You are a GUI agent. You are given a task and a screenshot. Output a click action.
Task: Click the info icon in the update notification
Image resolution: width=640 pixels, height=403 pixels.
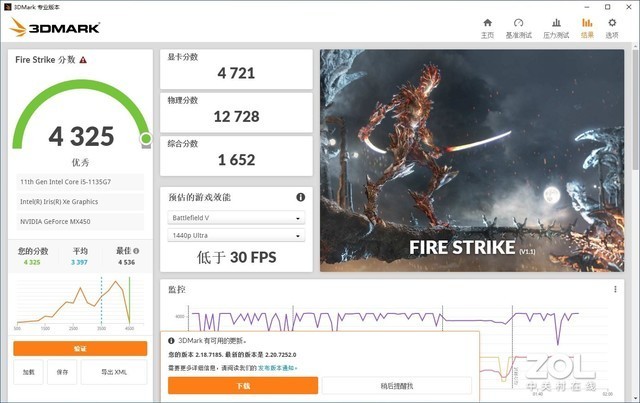pyautogui.click(x=171, y=341)
